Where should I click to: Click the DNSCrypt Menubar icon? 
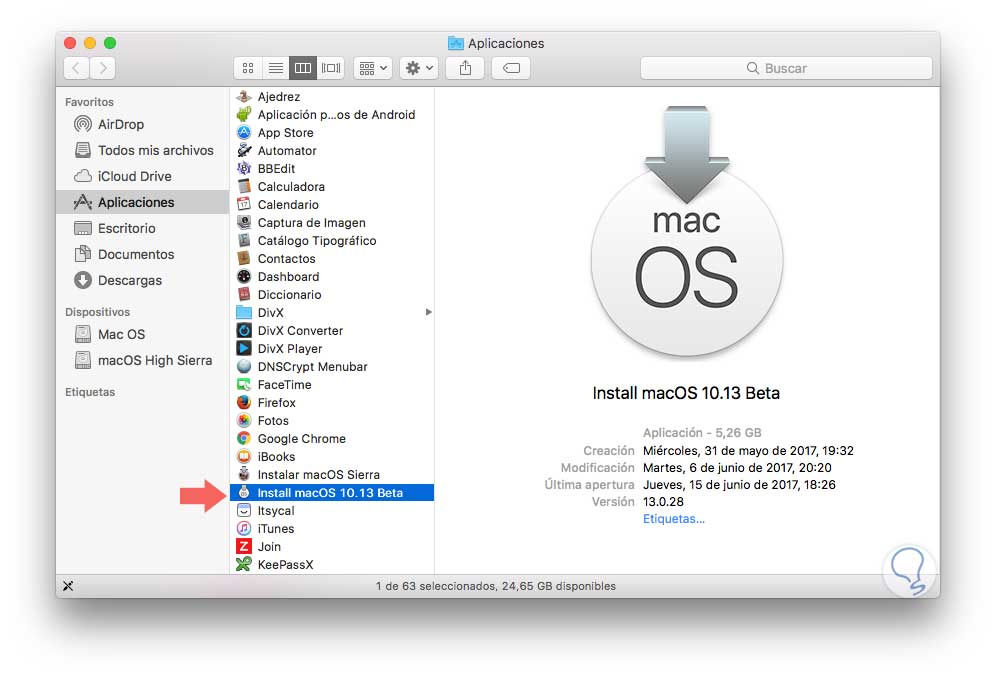click(244, 367)
